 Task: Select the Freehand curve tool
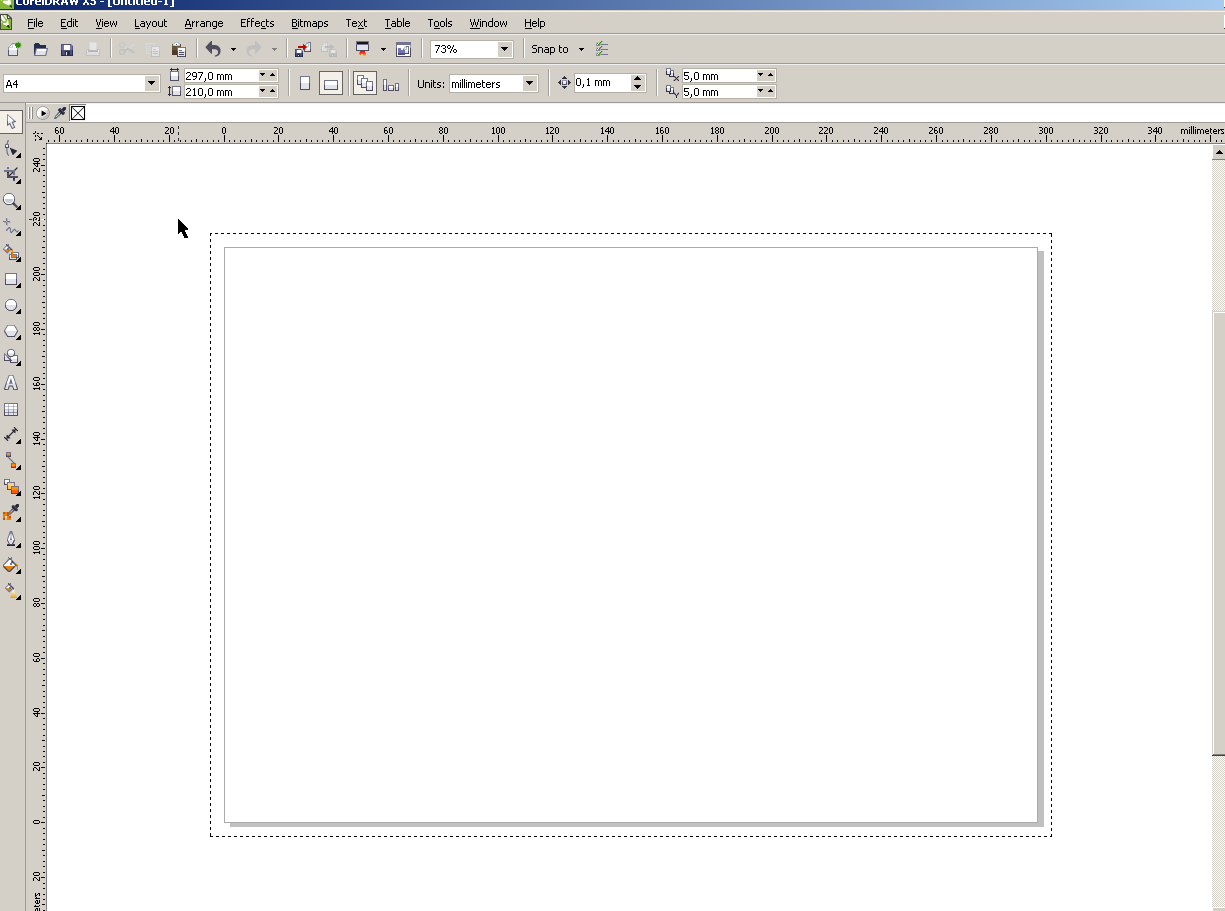tap(12, 227)
